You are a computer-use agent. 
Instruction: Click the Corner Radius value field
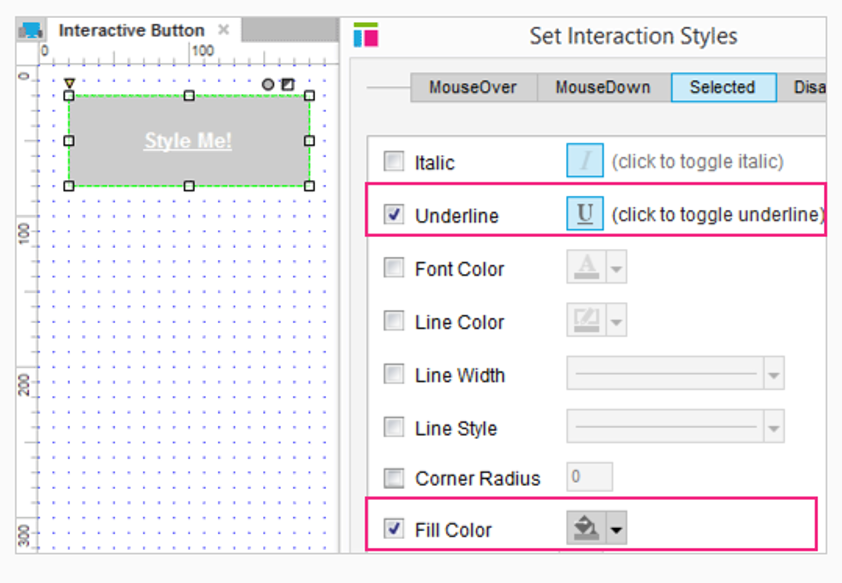click(589, 477)
